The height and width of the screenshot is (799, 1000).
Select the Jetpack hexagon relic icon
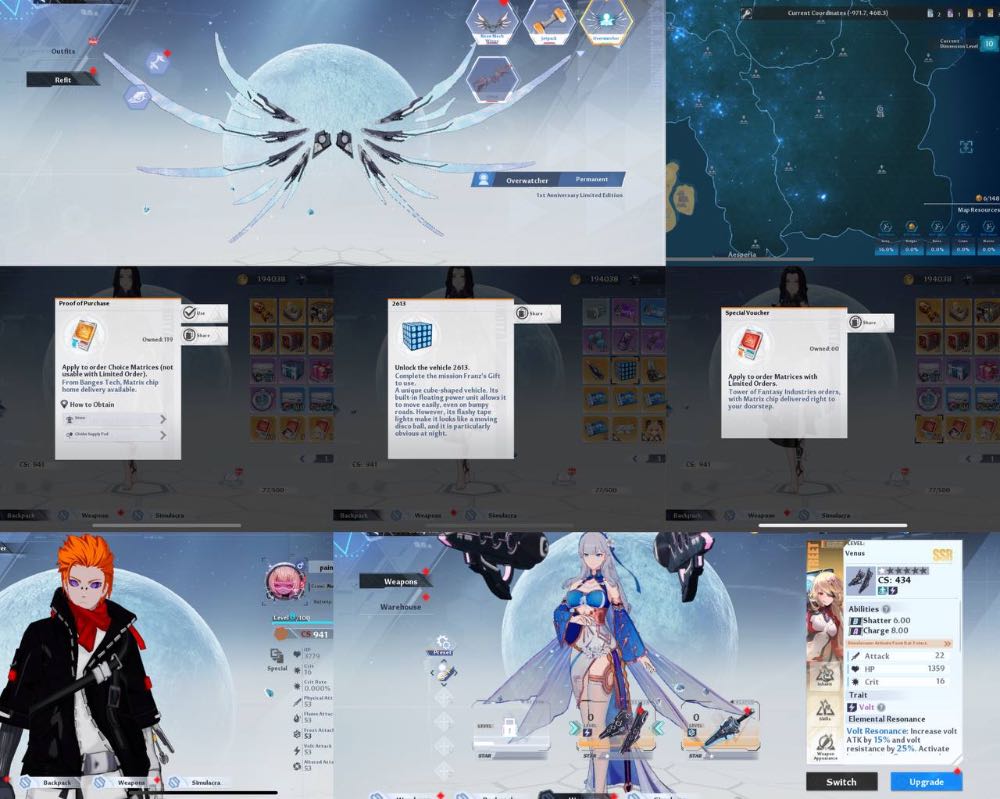548,22
